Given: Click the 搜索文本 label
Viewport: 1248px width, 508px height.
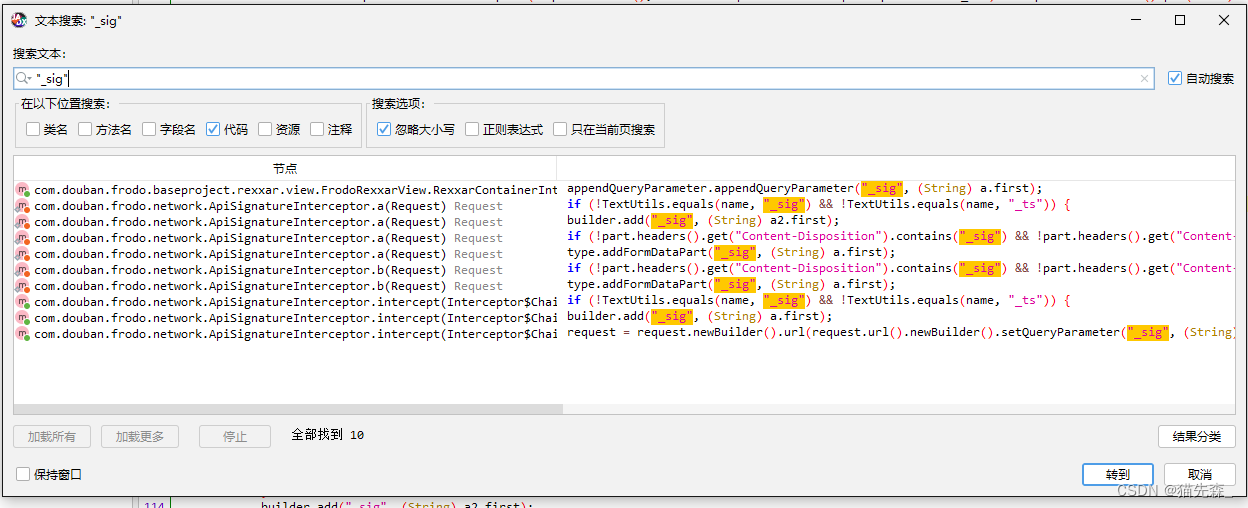Looking at the screenshot, I should 39,54.
